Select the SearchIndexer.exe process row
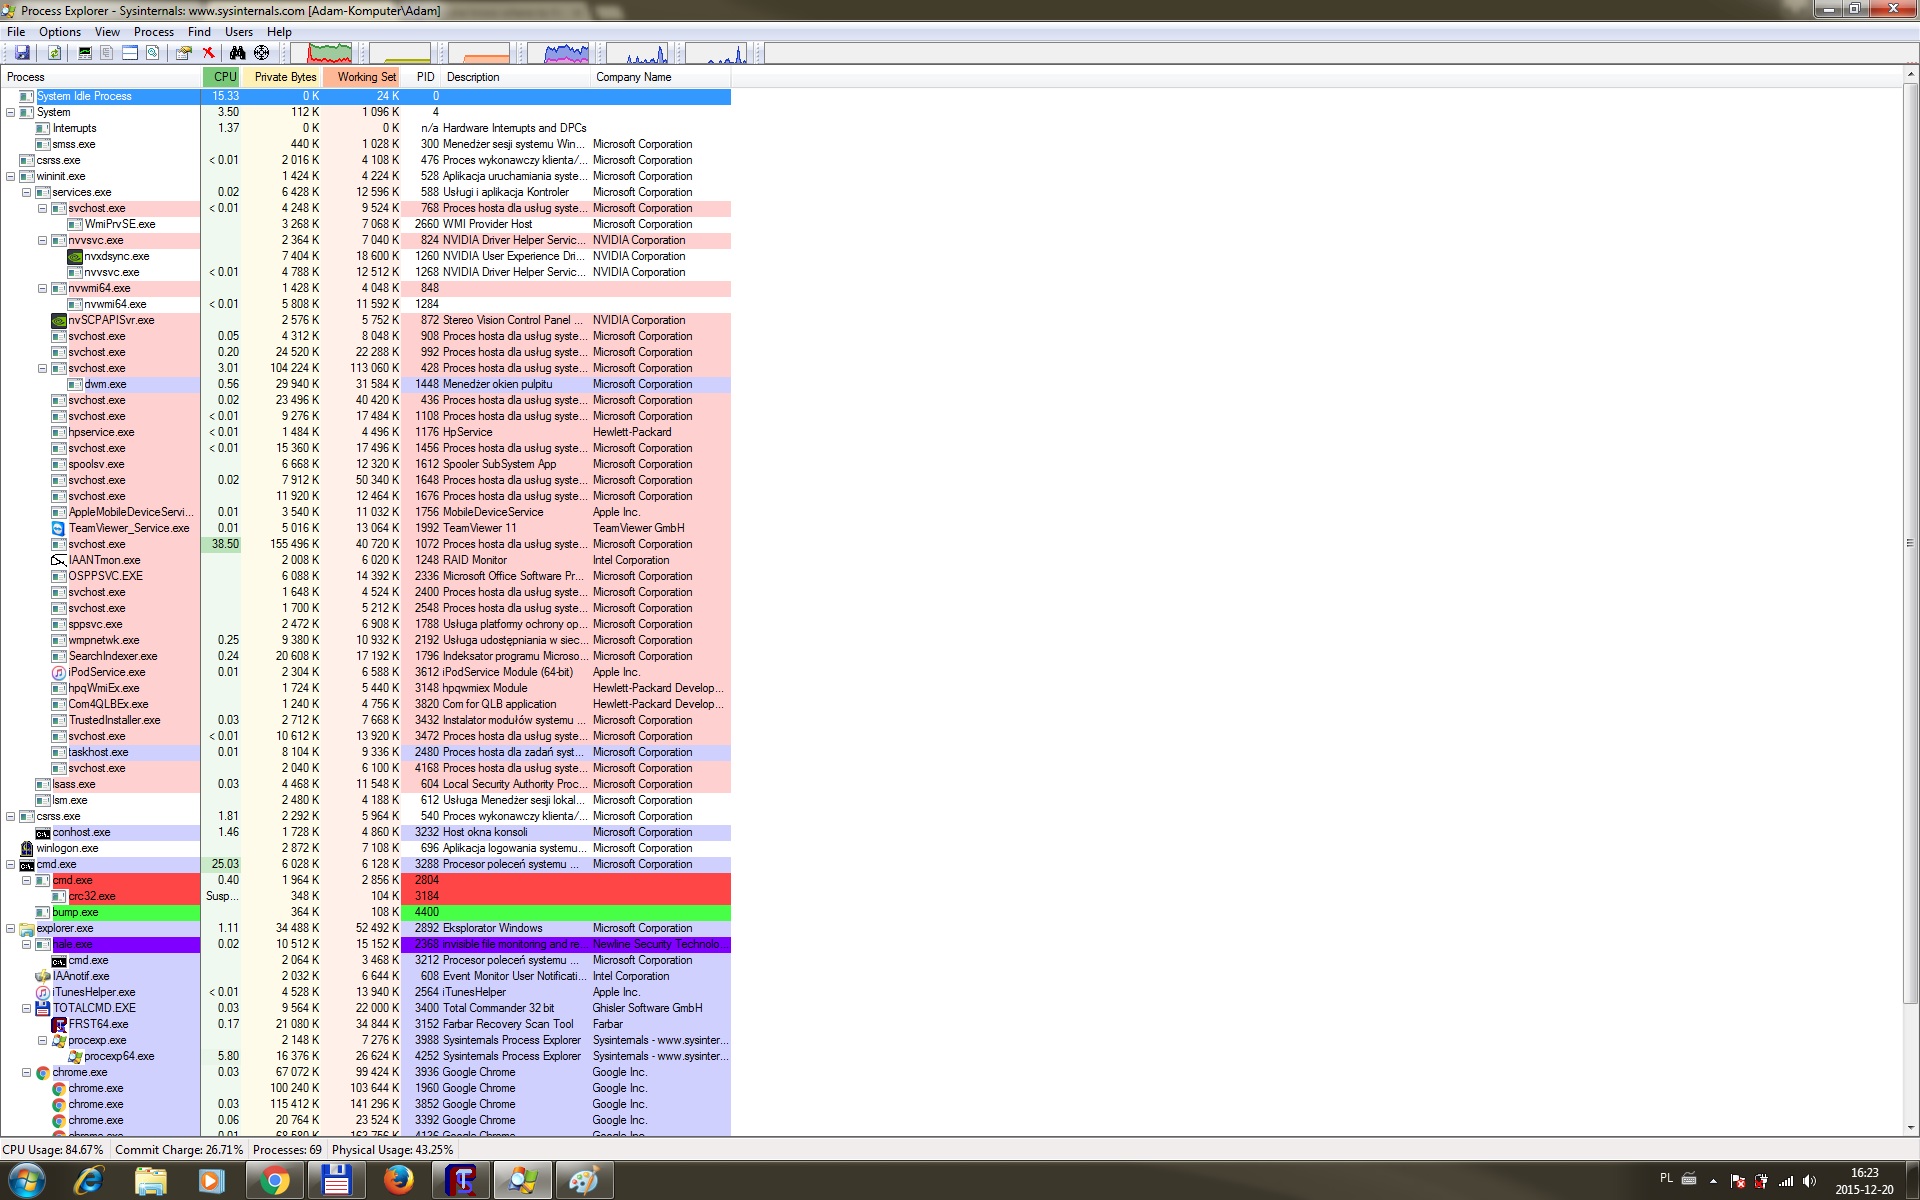1920x1200 pixels. coord(366,656)
